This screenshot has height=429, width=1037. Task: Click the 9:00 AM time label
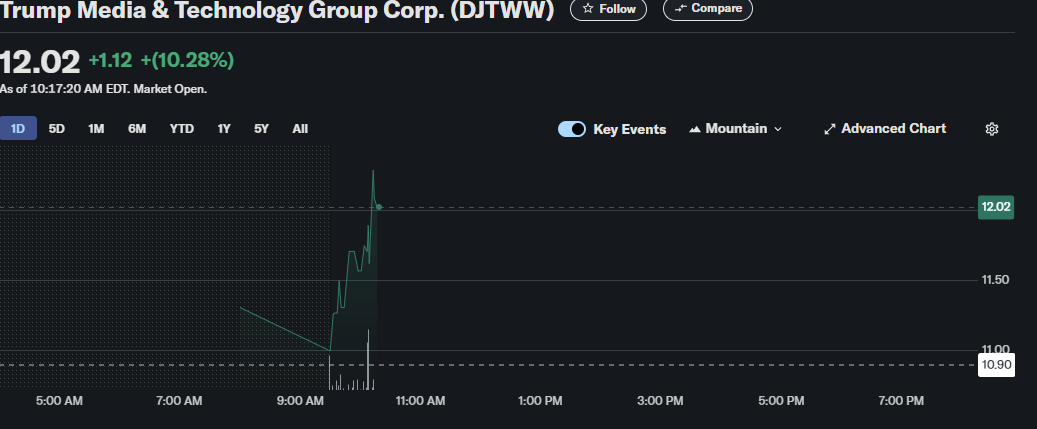[300, 401]
